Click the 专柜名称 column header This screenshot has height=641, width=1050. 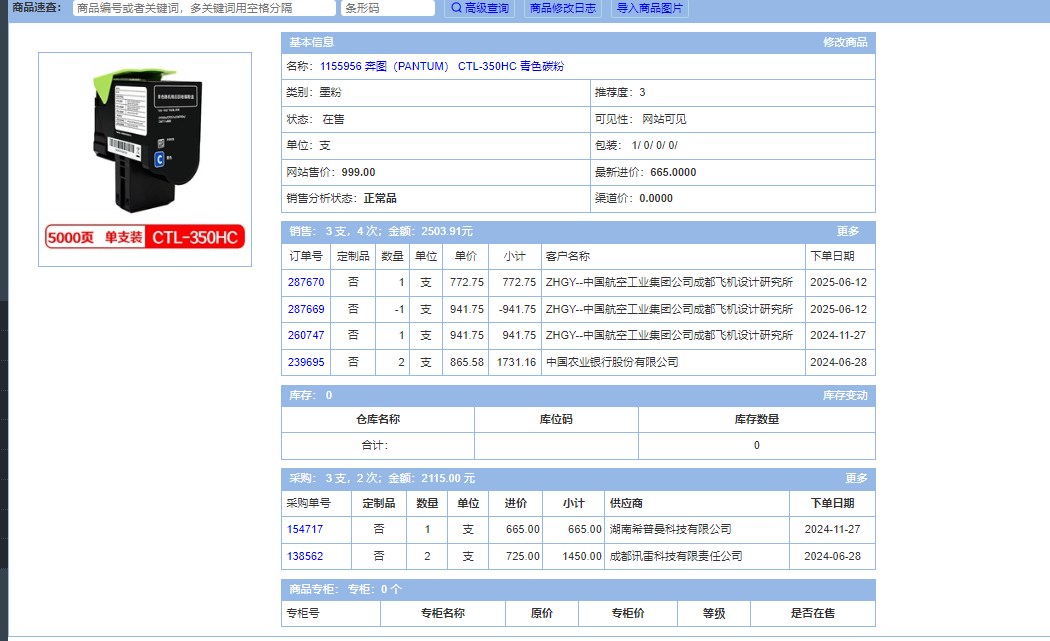[x=443, y=613]
